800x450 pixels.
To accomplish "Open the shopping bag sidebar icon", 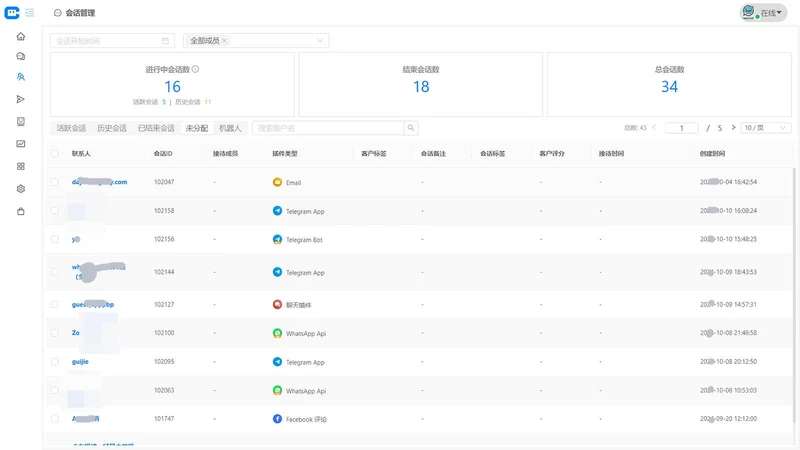I will click(x=21, y=211).
